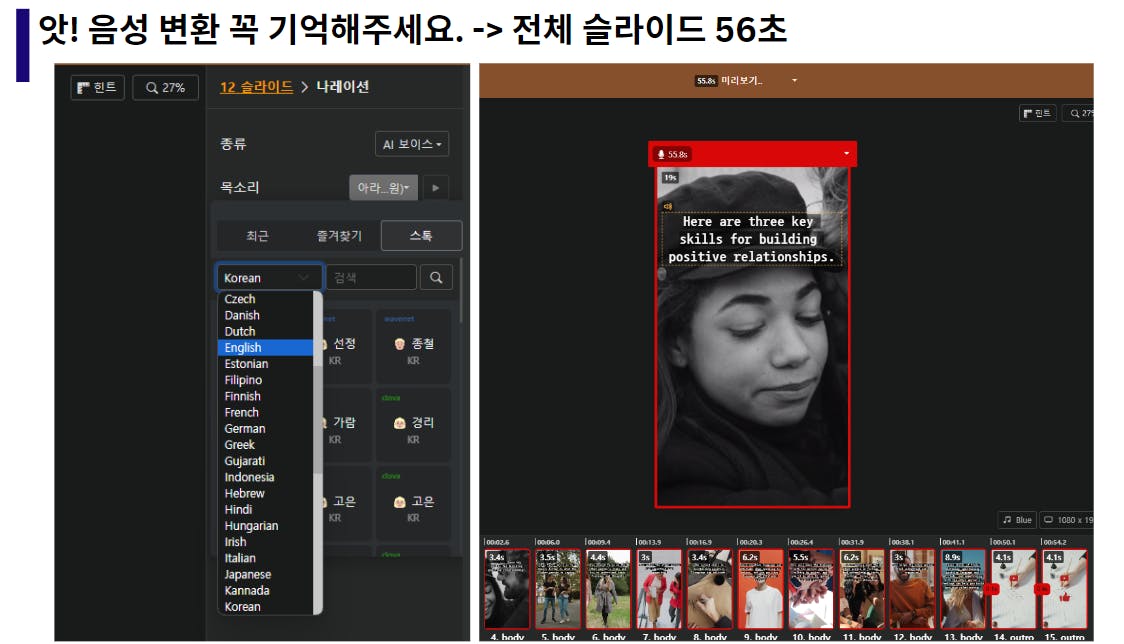1124x644 pixels.
Task: Choose Italian from the language list
Action: pyautogui.click(x=265, y=558)
